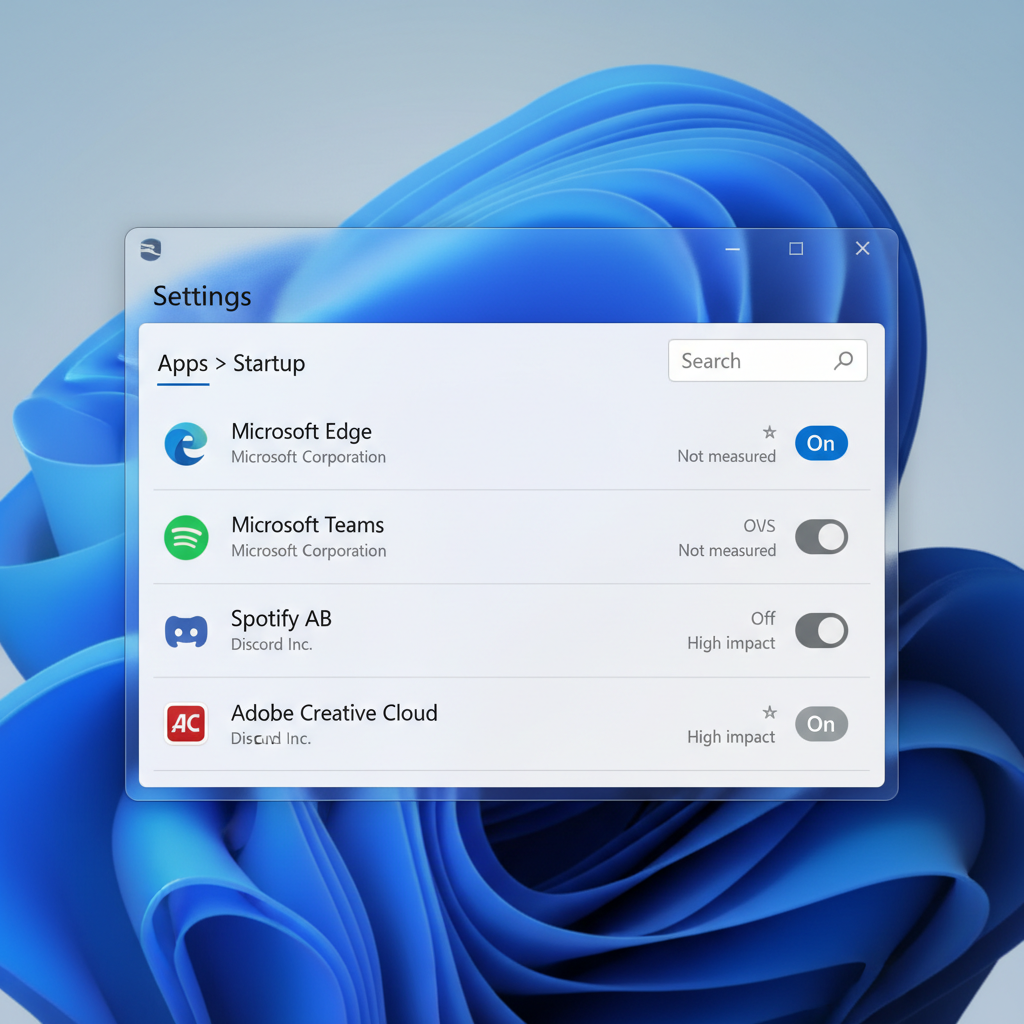Screen dimensions: 1024x1024
Task: Minimize the Settings window
Action: point(733,249)
